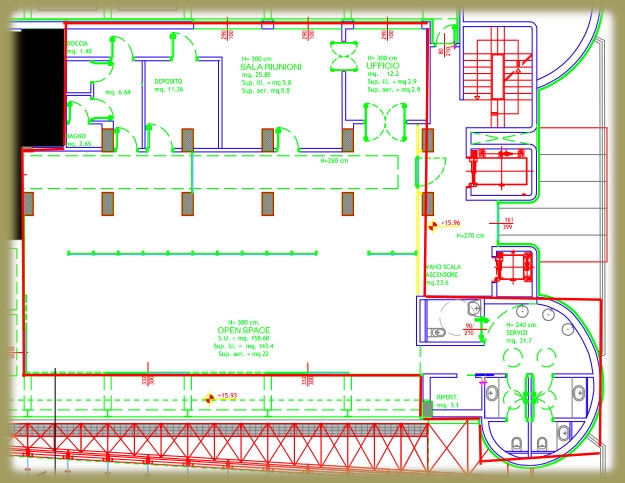Click the VANO SCALA ASCENSORE label
625x483 pixels.
[x=440, y=274]
